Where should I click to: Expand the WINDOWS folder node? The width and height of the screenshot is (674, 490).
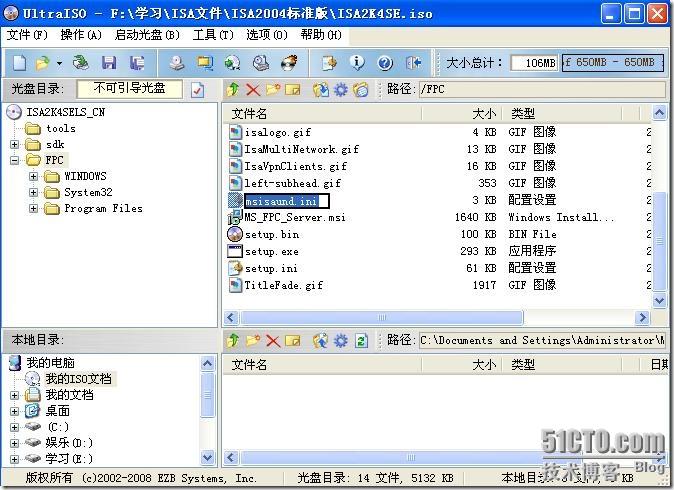tap(34, 176)
